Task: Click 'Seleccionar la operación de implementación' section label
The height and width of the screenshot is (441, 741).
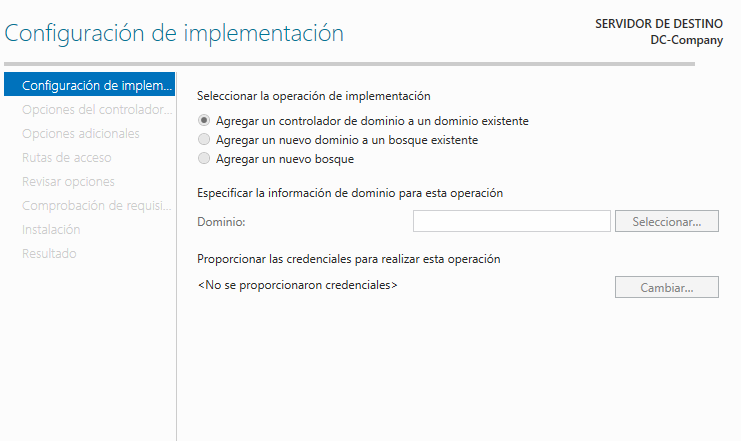Action: tap(314, 96)
